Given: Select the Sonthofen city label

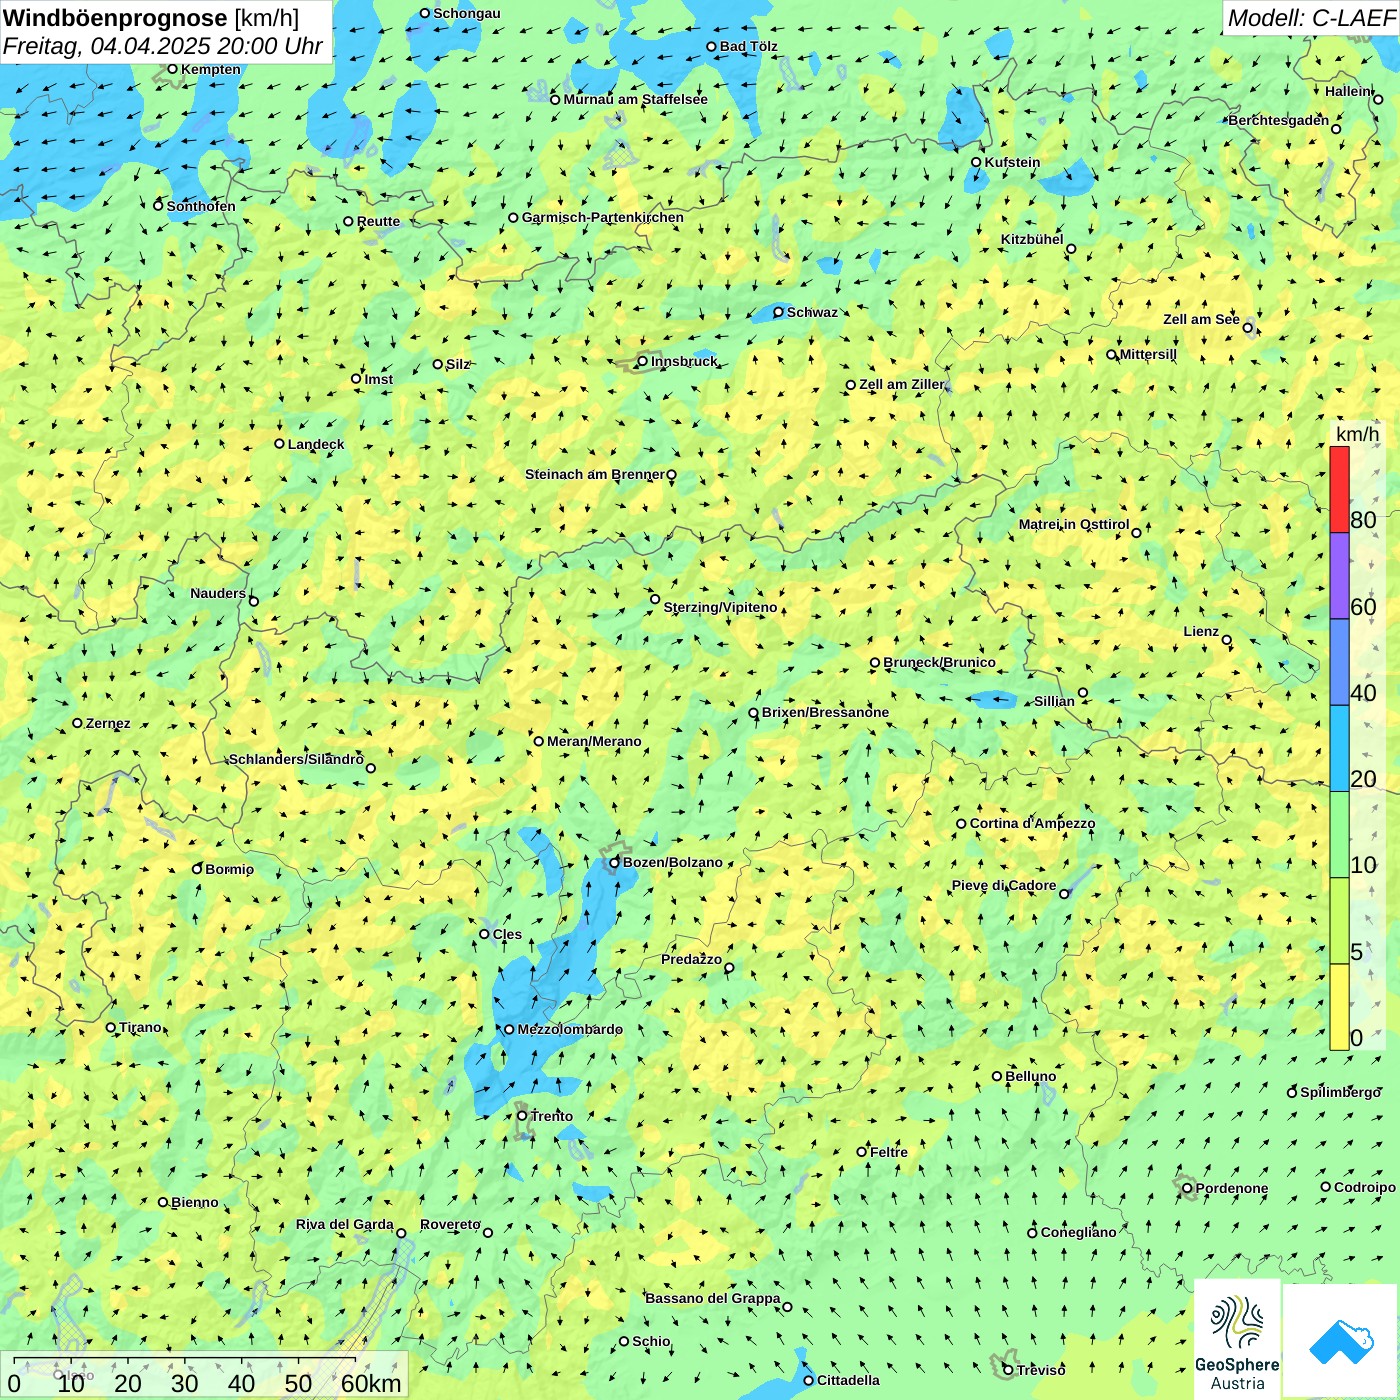Looking at the screenshot, I should [x=201, y=206].
